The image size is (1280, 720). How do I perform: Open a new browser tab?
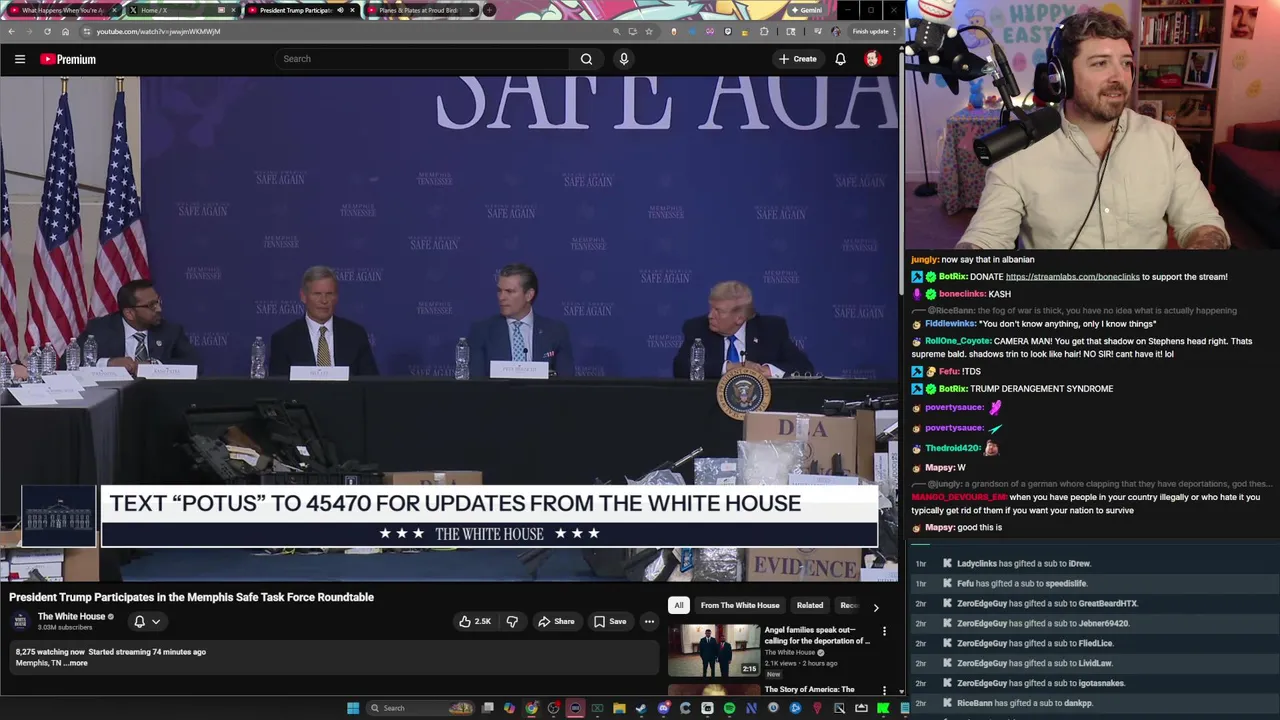point(489,10)
